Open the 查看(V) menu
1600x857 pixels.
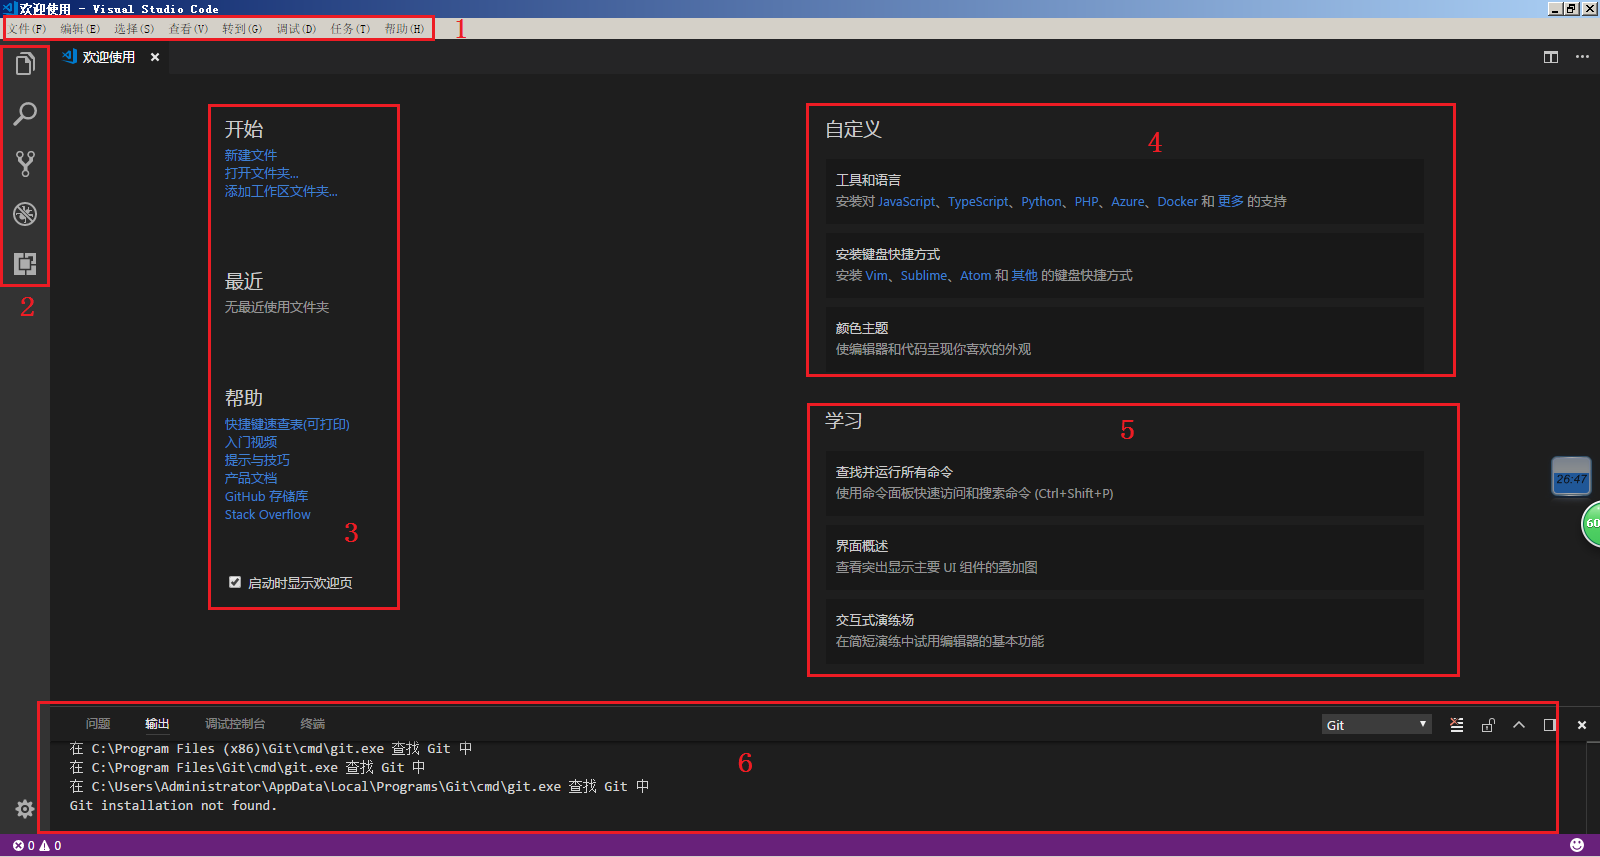click(188, 29)
